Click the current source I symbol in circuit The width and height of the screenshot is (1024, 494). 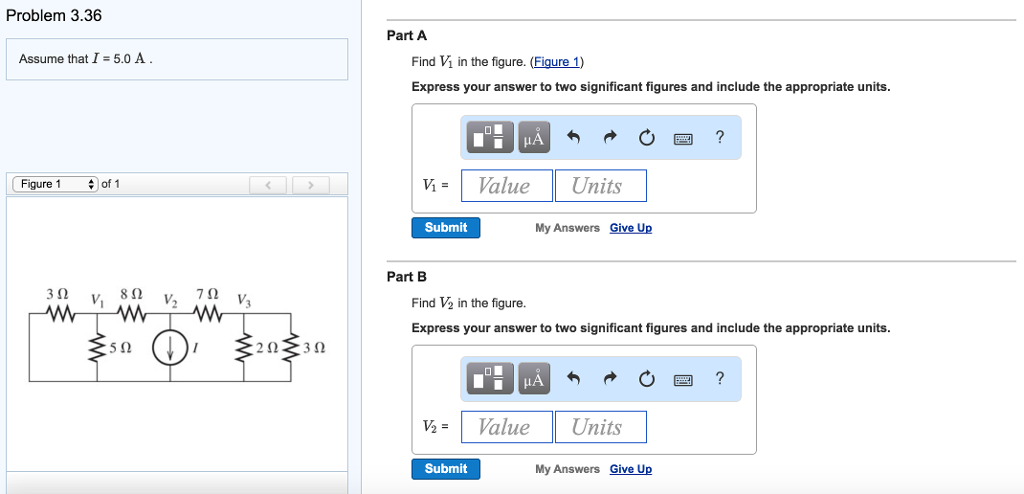(170, 349)
